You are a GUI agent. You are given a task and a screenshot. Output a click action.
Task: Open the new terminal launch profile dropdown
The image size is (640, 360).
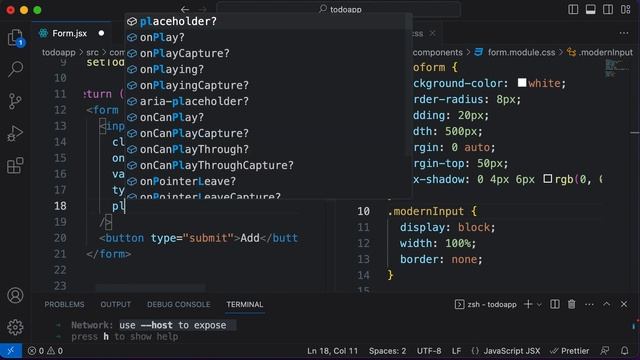539,304
